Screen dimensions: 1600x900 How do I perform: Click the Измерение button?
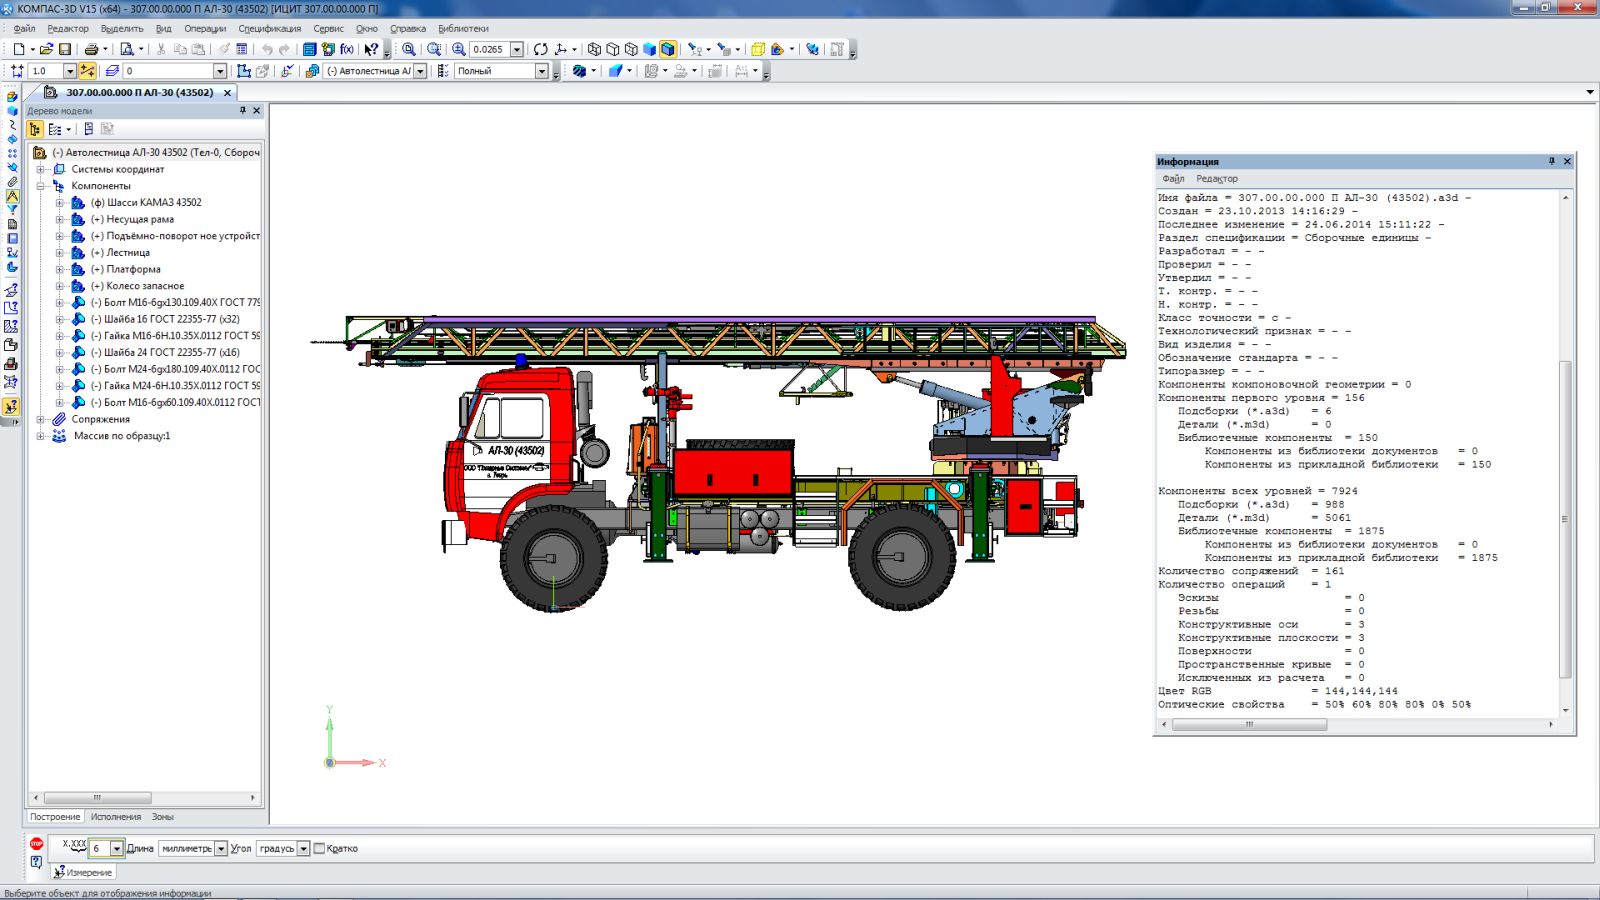click(x=84, y=872)
